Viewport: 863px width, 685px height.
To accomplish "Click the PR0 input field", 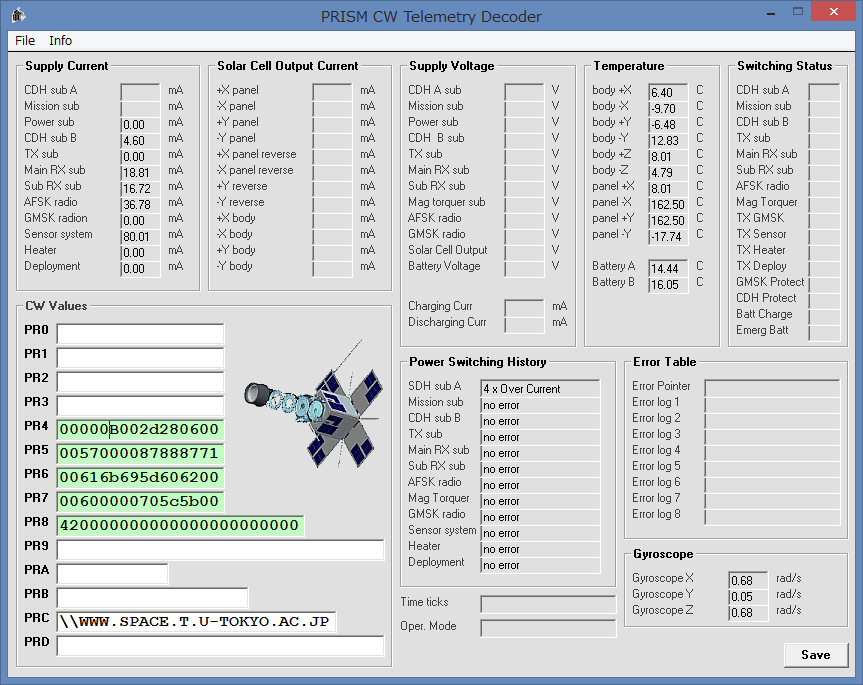I will [x=140, y=333].
